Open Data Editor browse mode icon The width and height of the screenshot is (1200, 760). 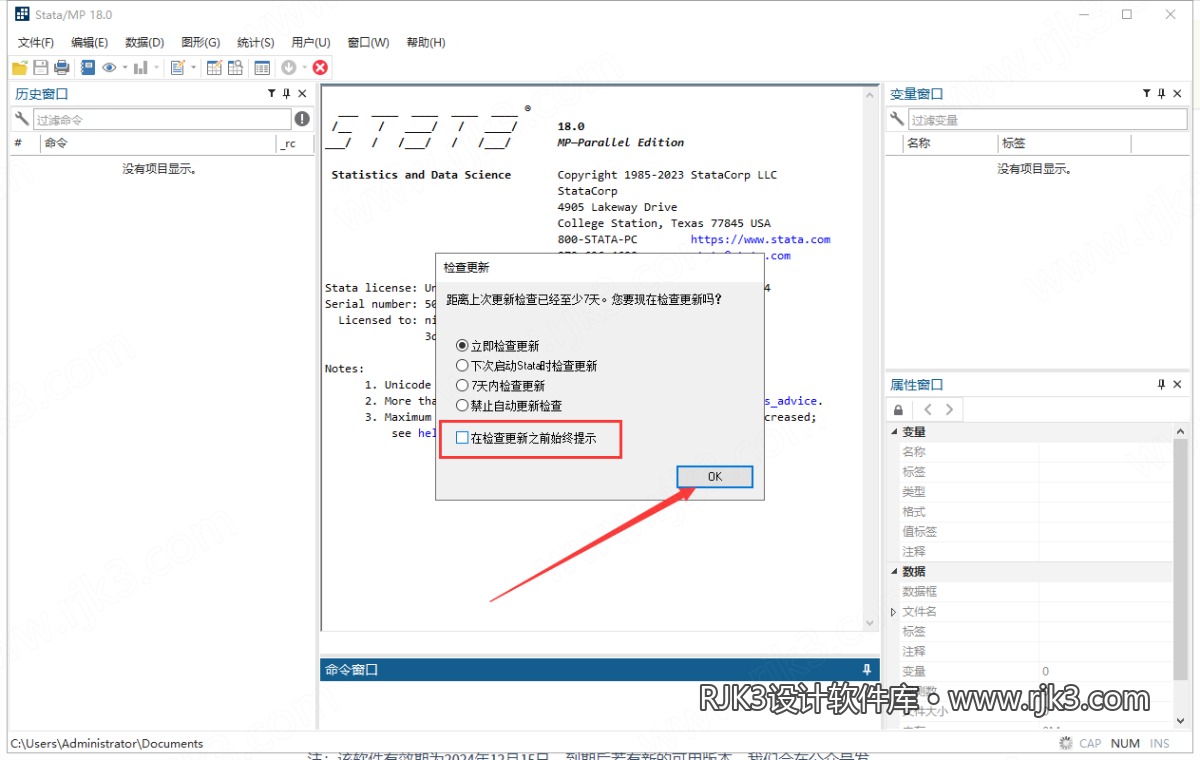(x=236, y=68)
